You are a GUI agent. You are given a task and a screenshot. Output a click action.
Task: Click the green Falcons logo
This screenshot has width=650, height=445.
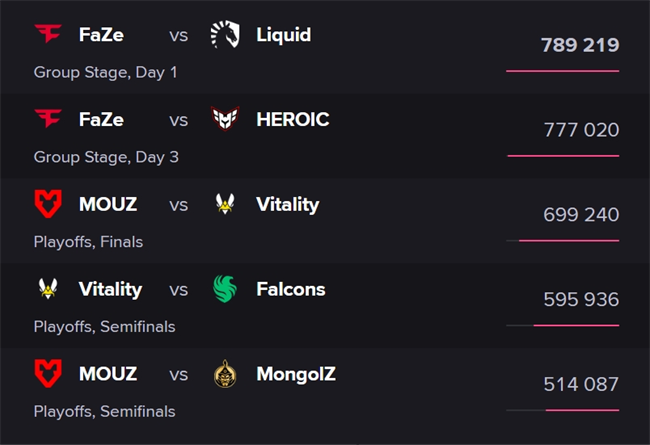[225, 289]
